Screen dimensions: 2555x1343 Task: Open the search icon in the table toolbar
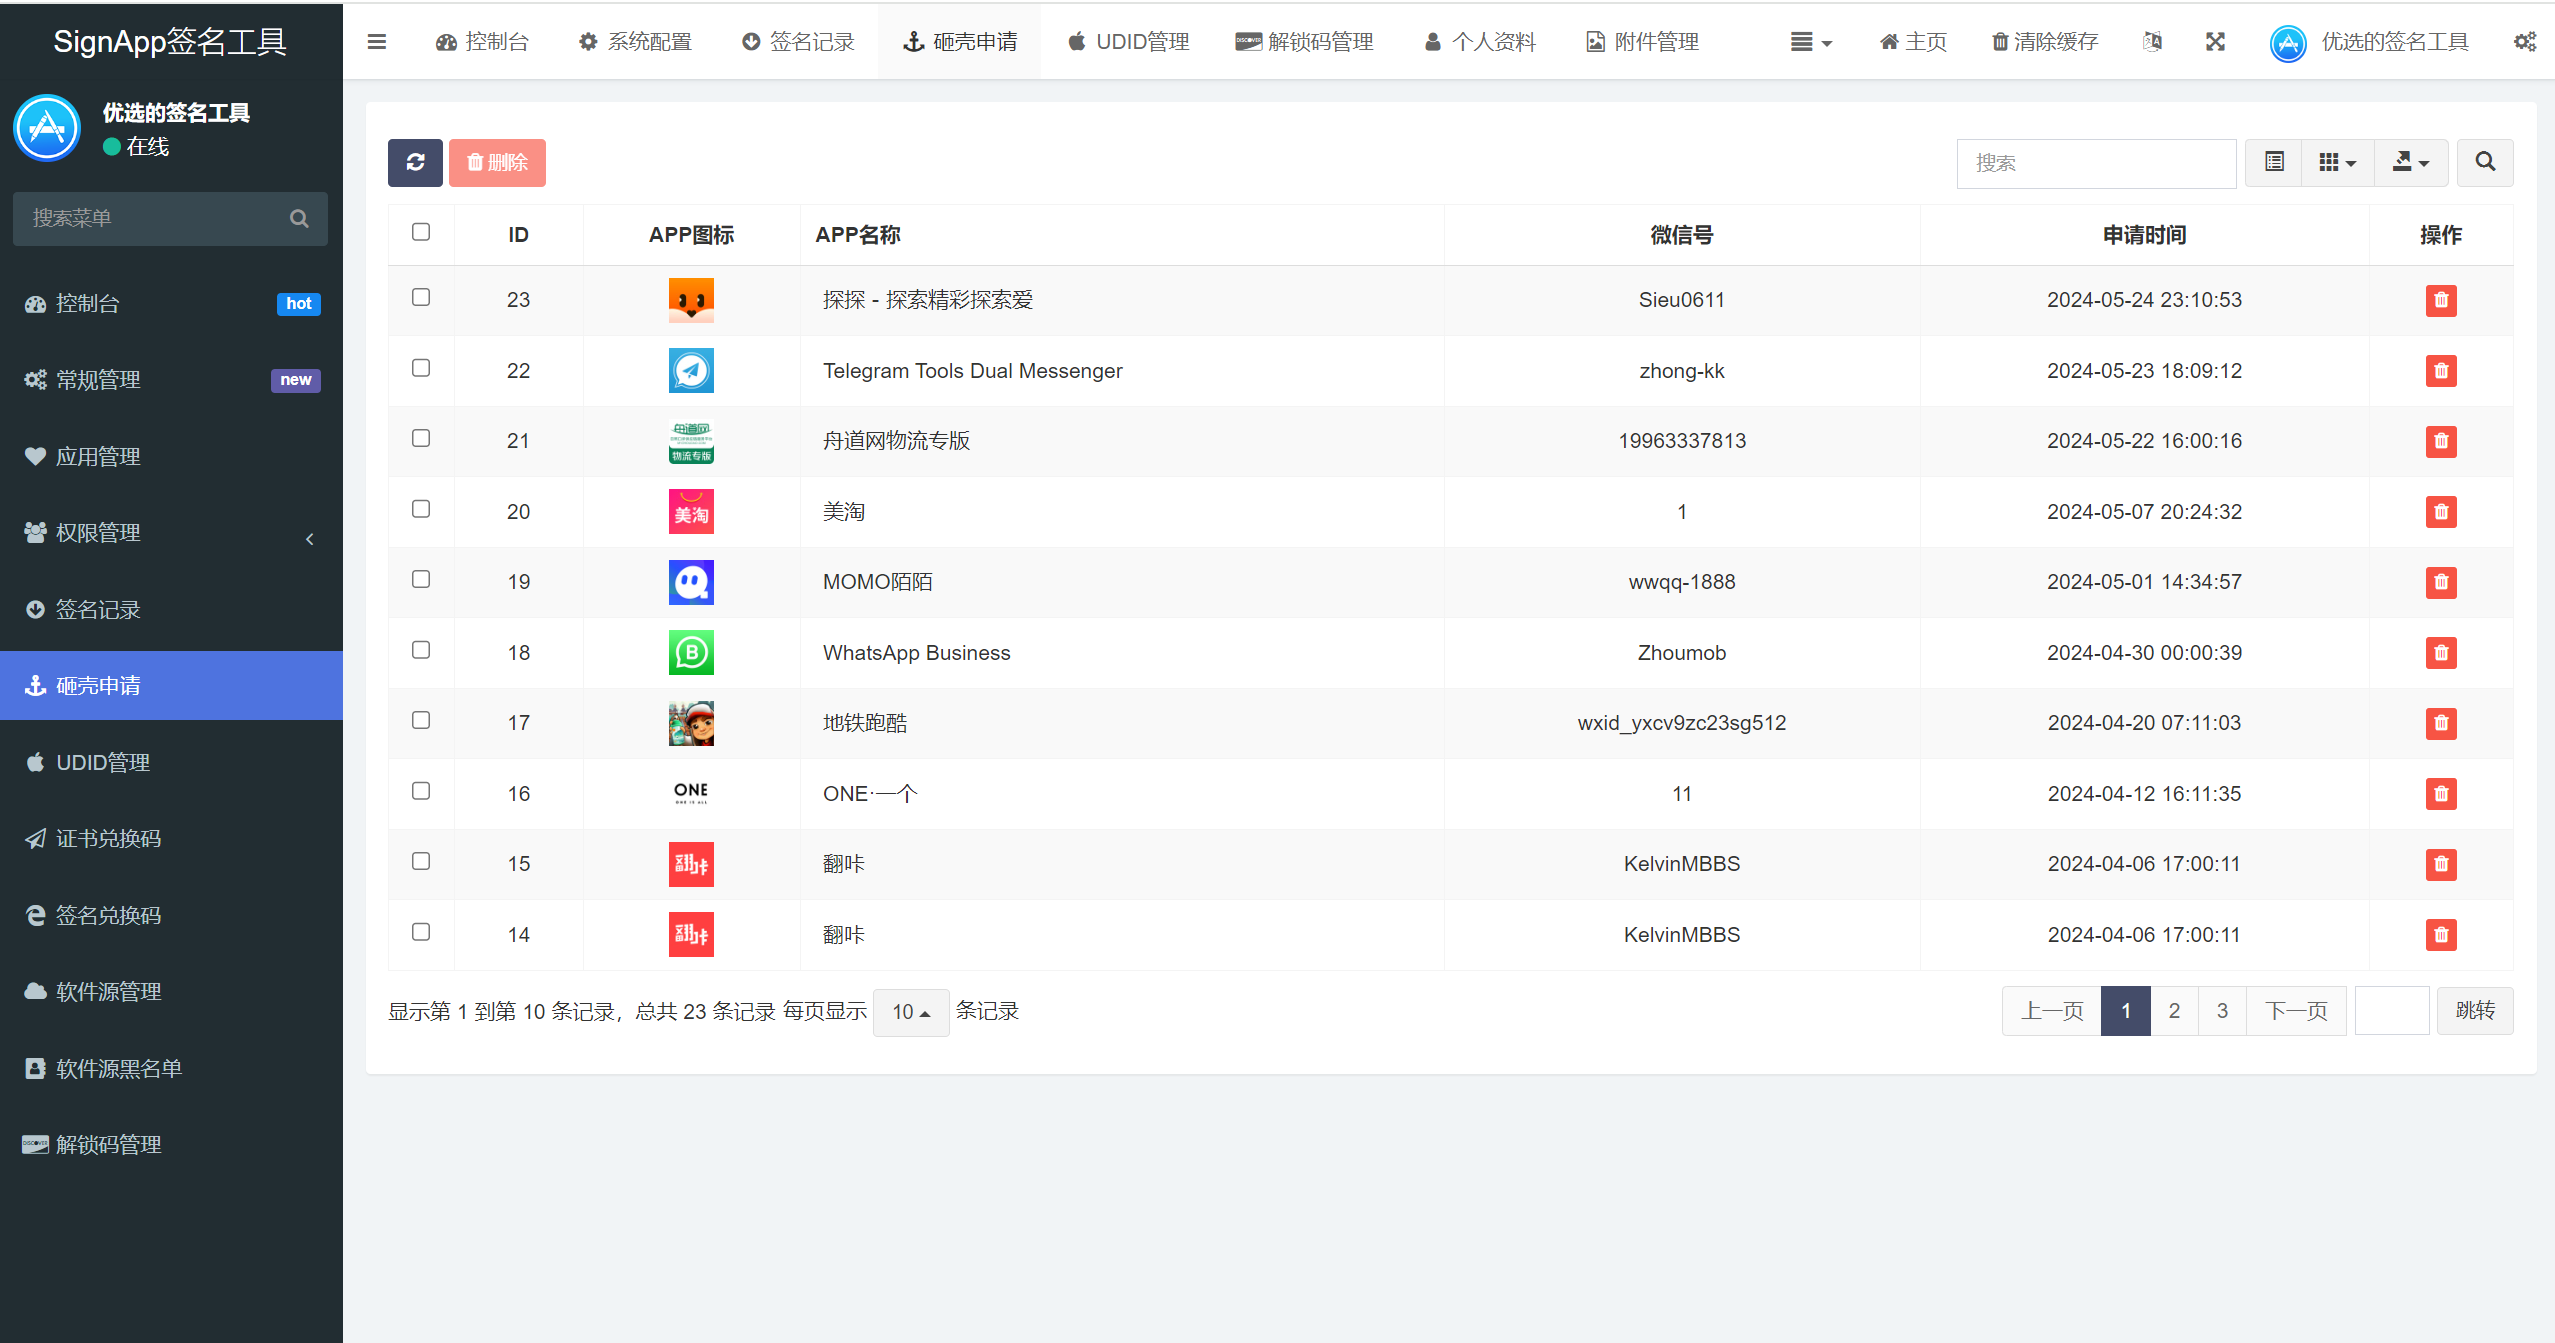(2486, 162)
